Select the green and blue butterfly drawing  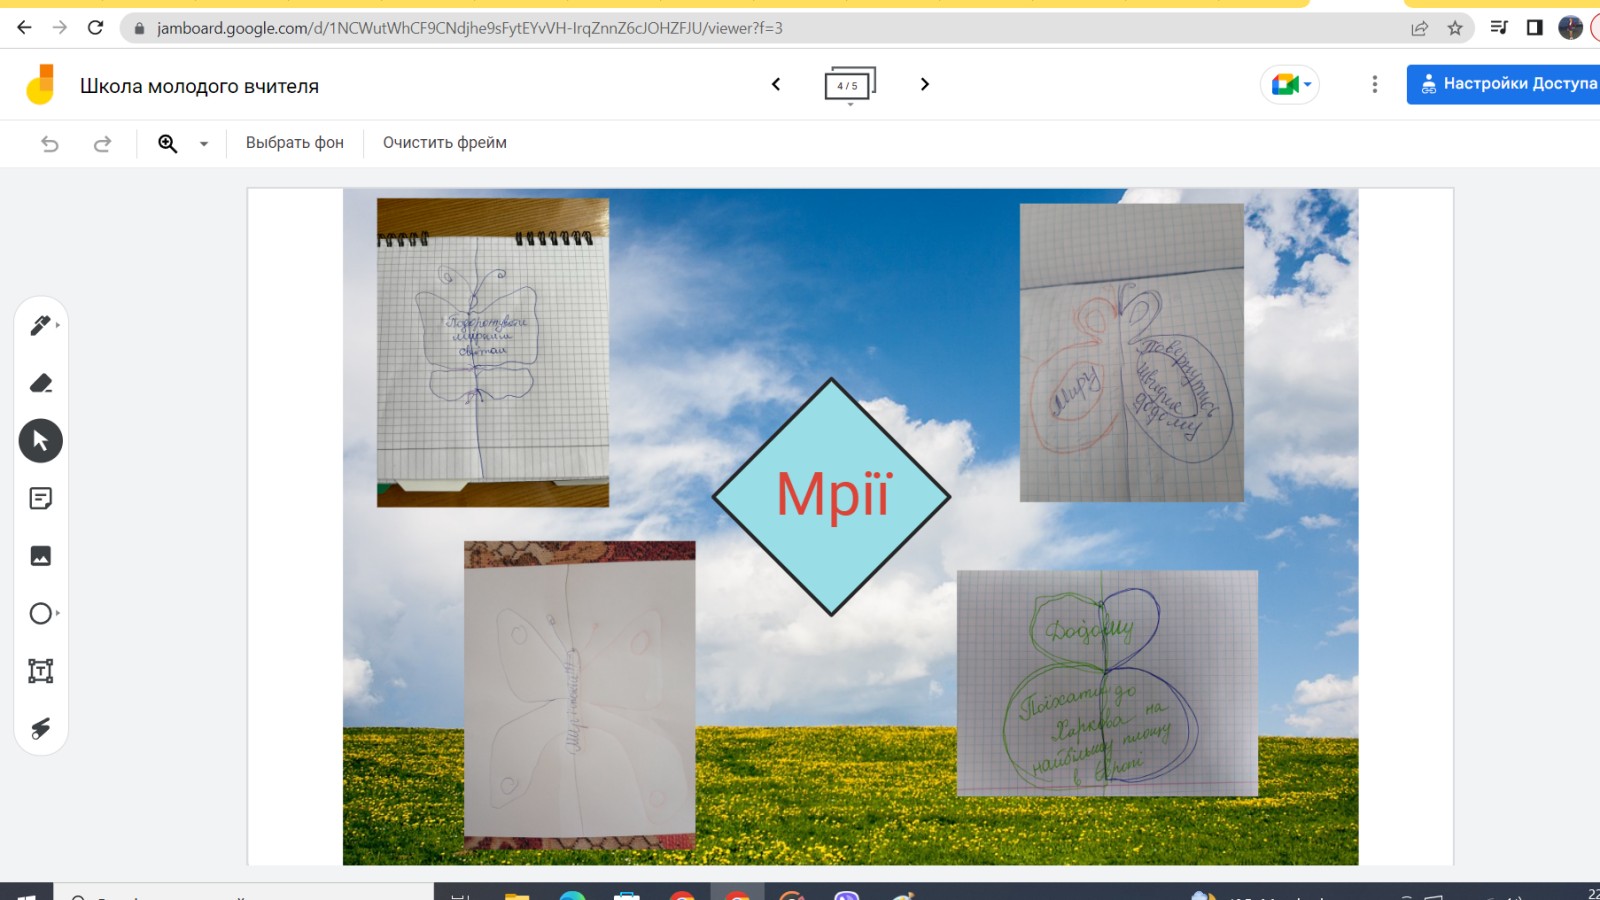click(1108, 684)
